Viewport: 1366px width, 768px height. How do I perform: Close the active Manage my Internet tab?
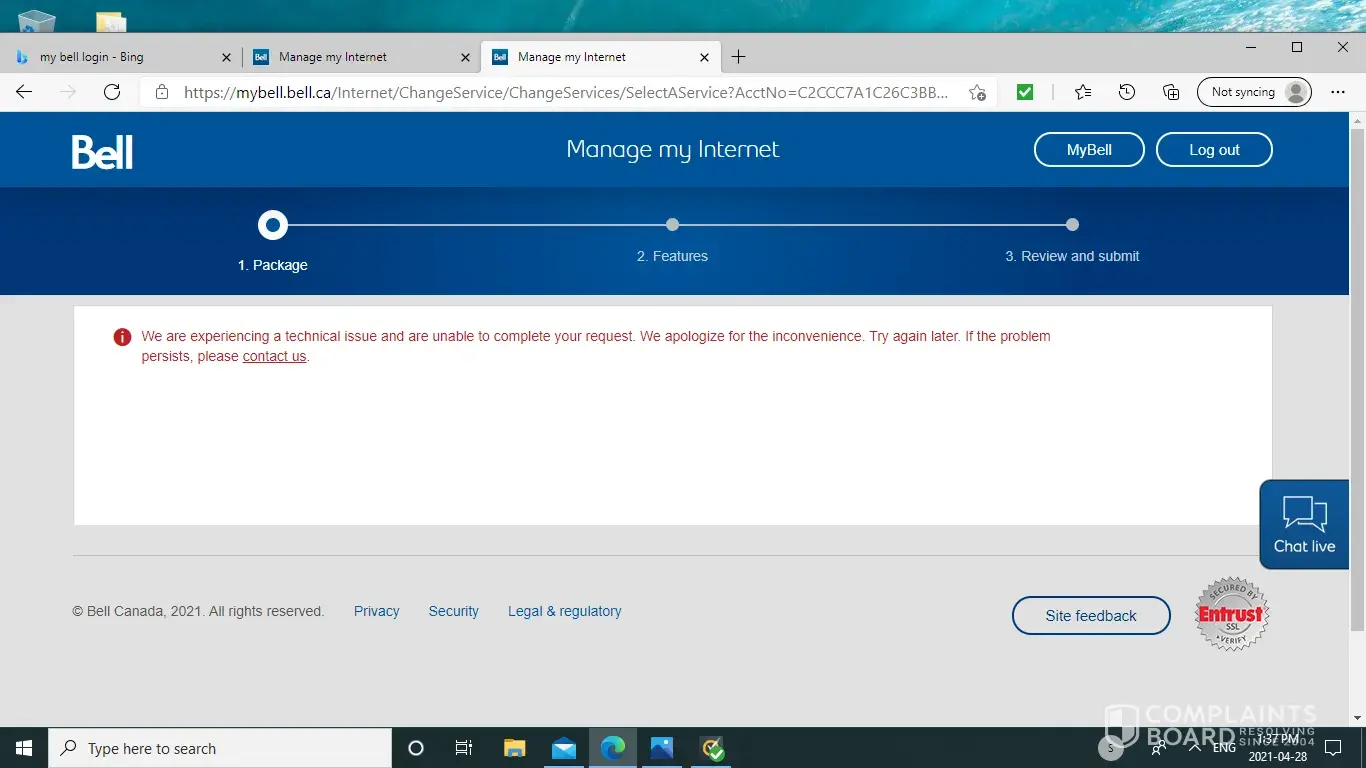tap(704, 57)
